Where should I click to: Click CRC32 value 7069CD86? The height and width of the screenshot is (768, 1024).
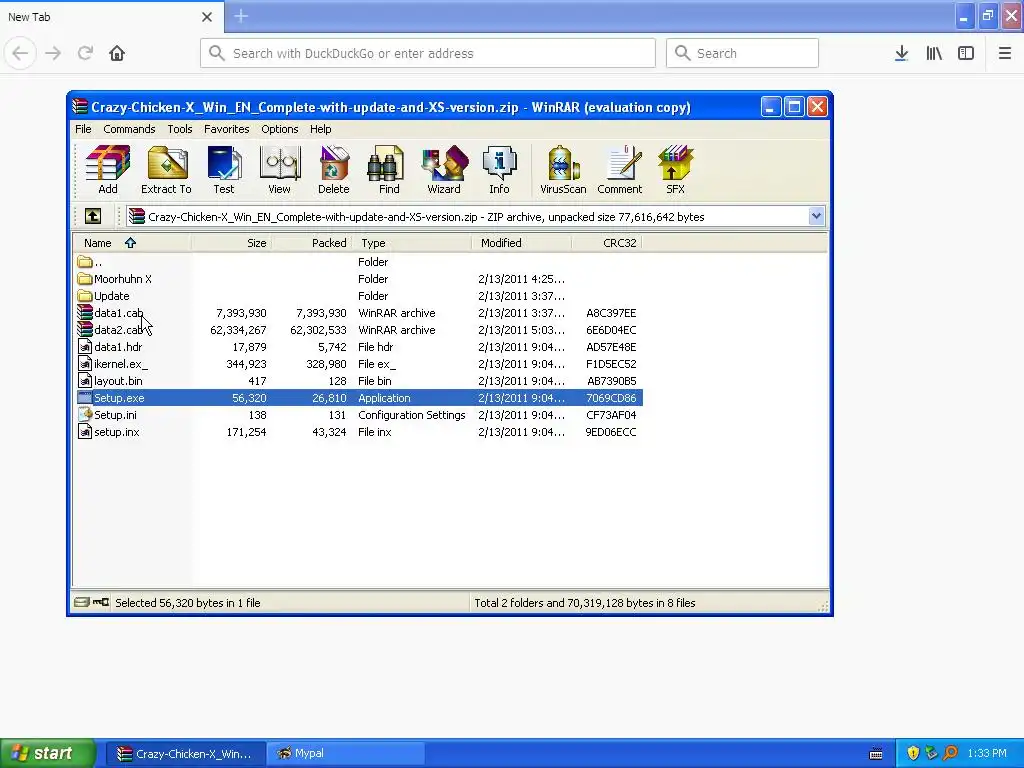611,398
